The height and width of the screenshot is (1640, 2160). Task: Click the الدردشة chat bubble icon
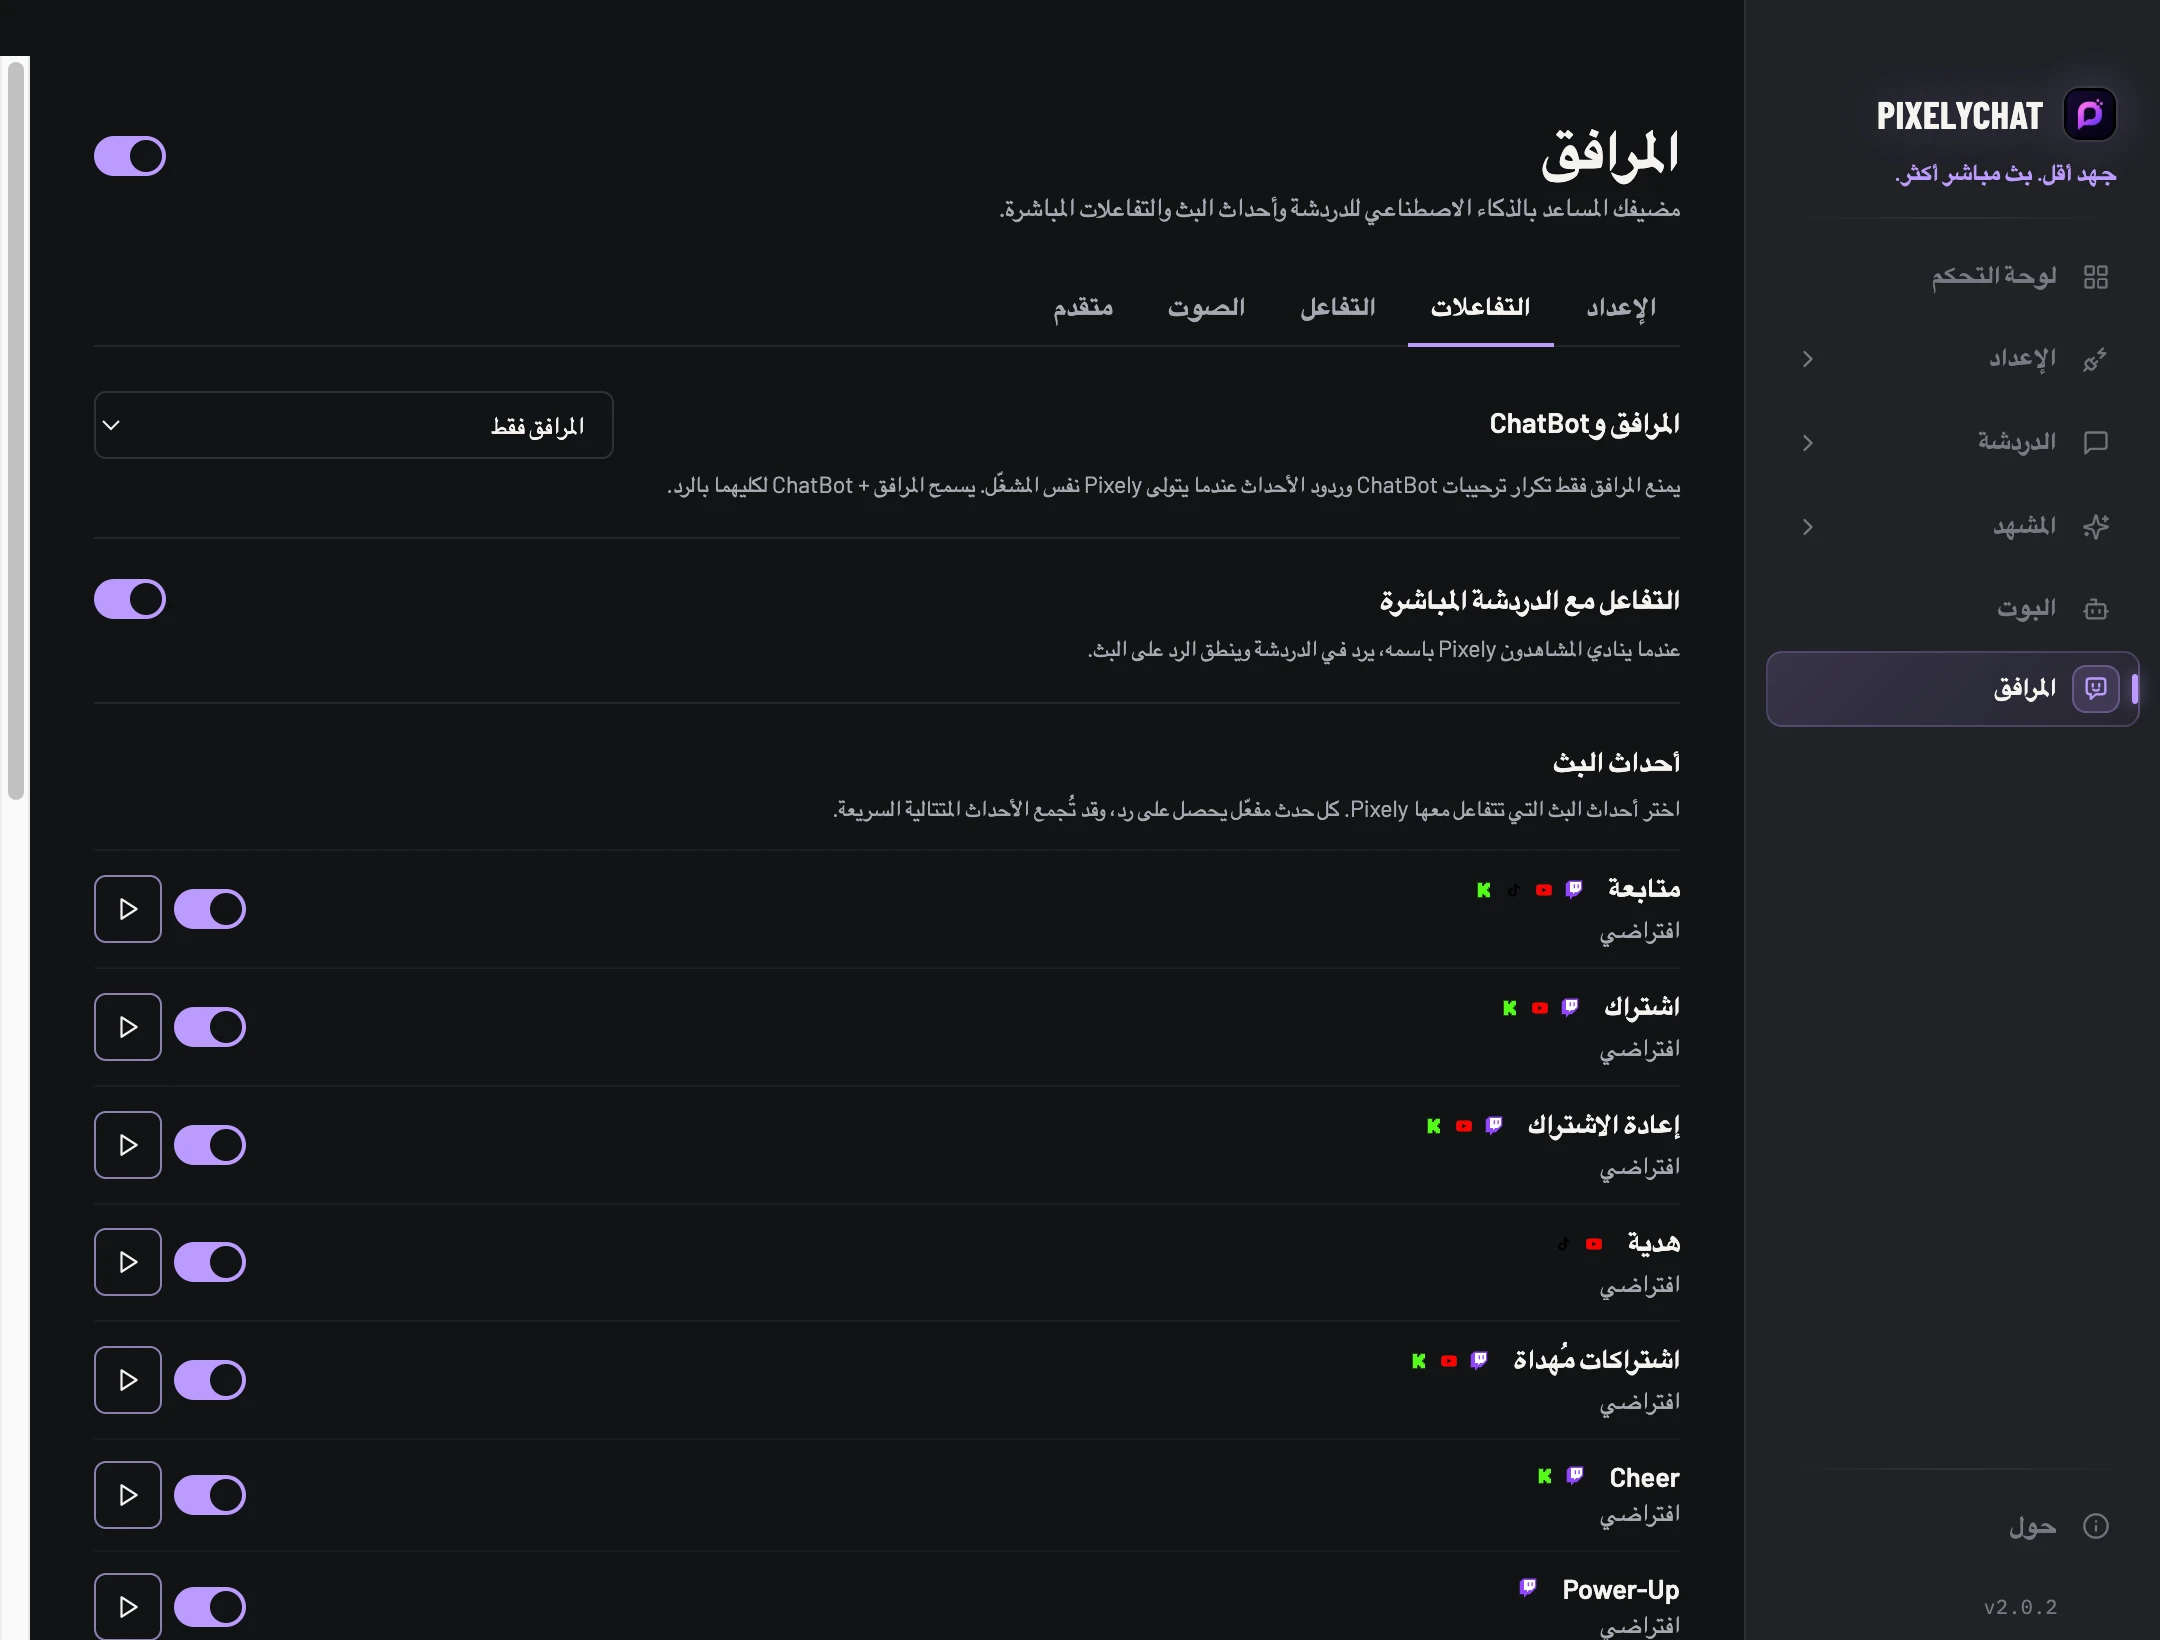(2096, 442)
